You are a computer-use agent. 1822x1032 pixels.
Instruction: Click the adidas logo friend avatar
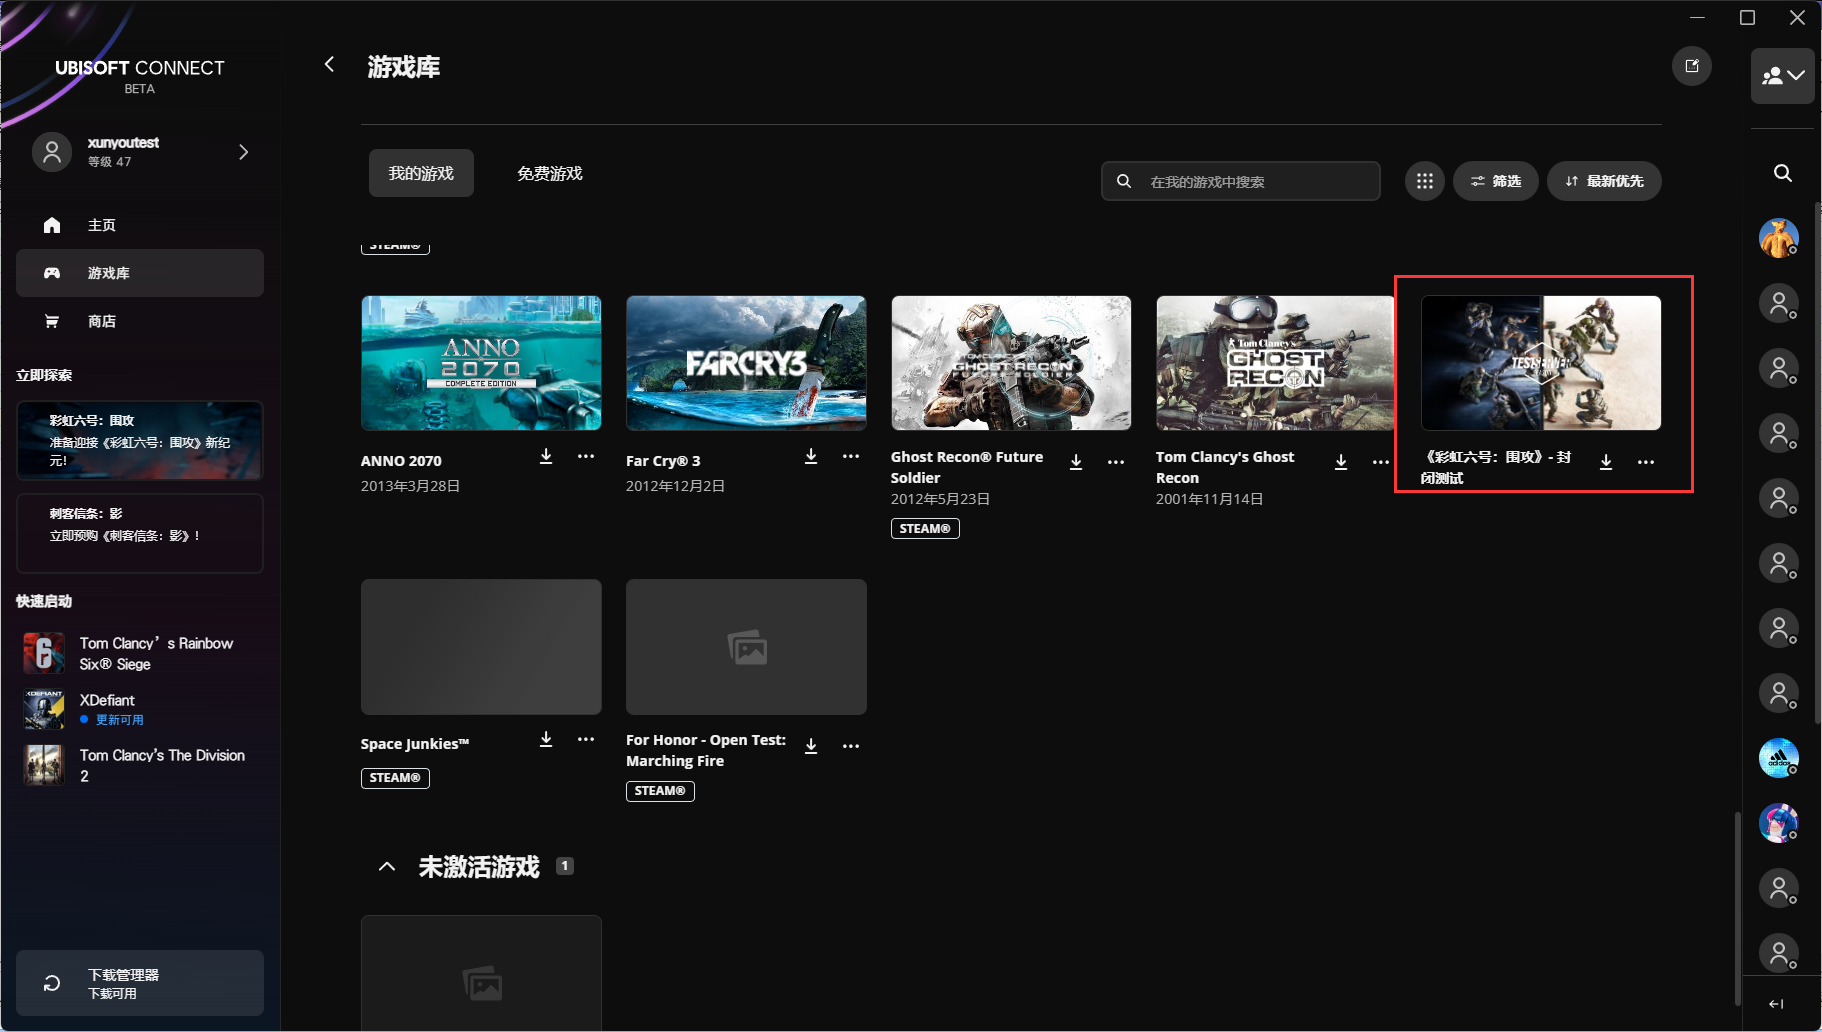[1779, 758]
